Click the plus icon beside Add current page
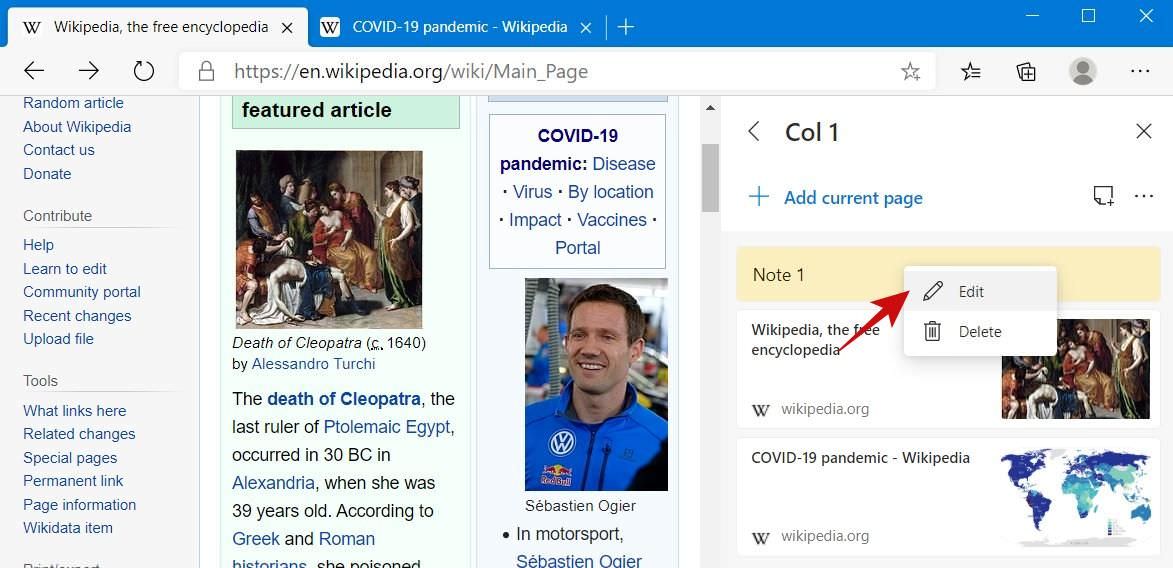Viewport: 1173px width, 568px height. coord(759,198)
